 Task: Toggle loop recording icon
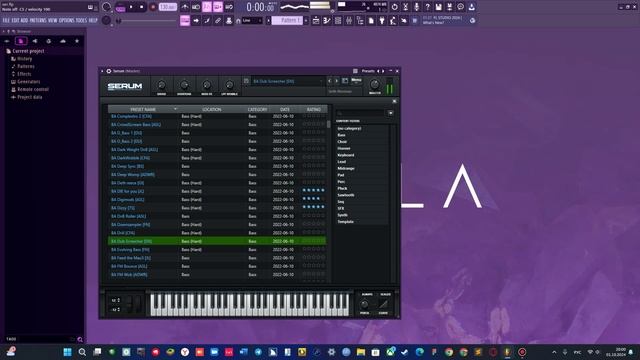point(229,7)
